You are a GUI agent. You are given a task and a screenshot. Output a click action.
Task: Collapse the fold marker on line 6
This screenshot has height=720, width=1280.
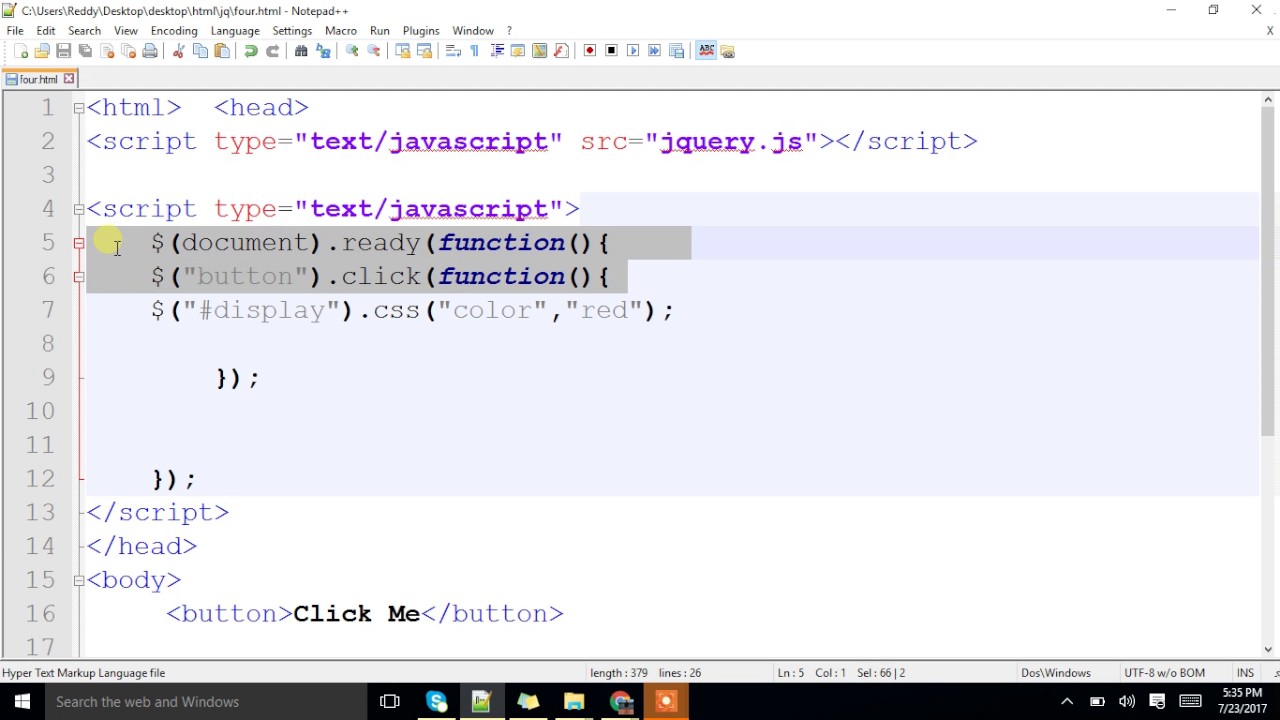click(x=79, y=277)
